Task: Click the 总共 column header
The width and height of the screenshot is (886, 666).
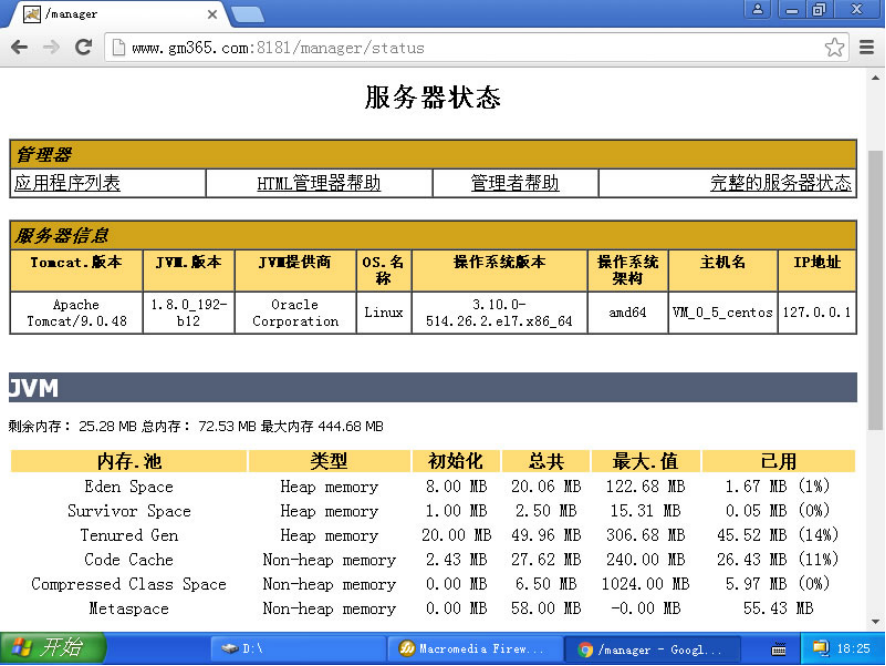Action: pyautogui.click(x=545, y=462)
